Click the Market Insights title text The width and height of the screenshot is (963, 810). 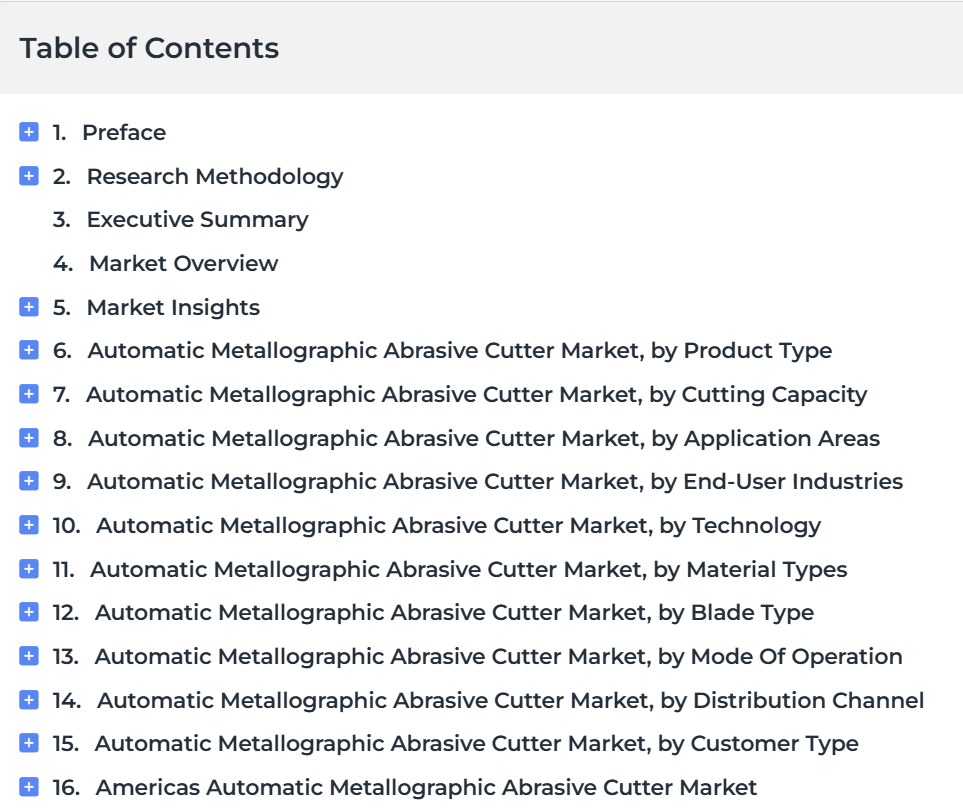tap(173, 308)
